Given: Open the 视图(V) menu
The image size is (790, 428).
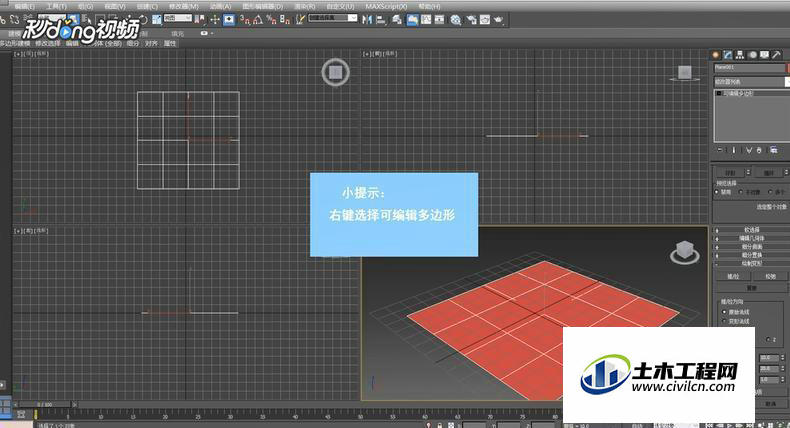Looking at the screenshot, I should (115, 7).
